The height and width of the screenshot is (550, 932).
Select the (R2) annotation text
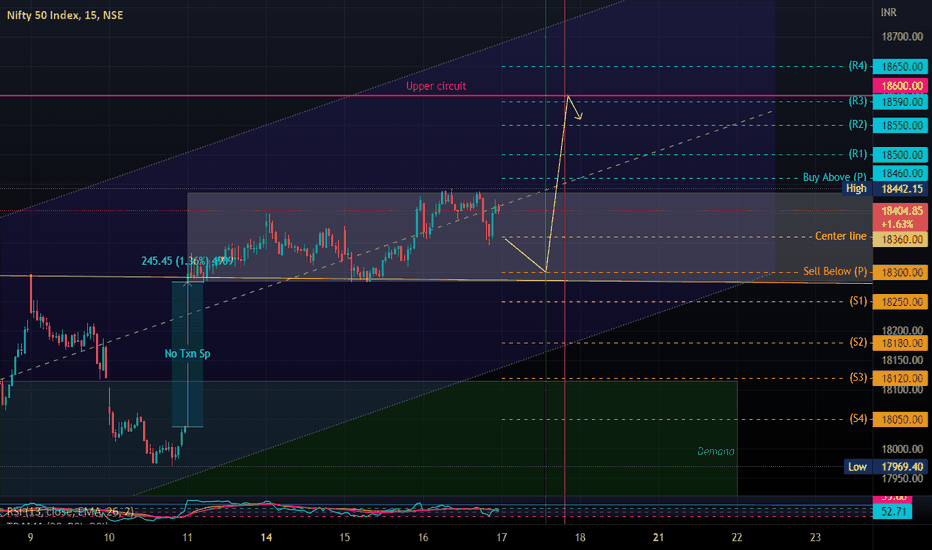858,124
